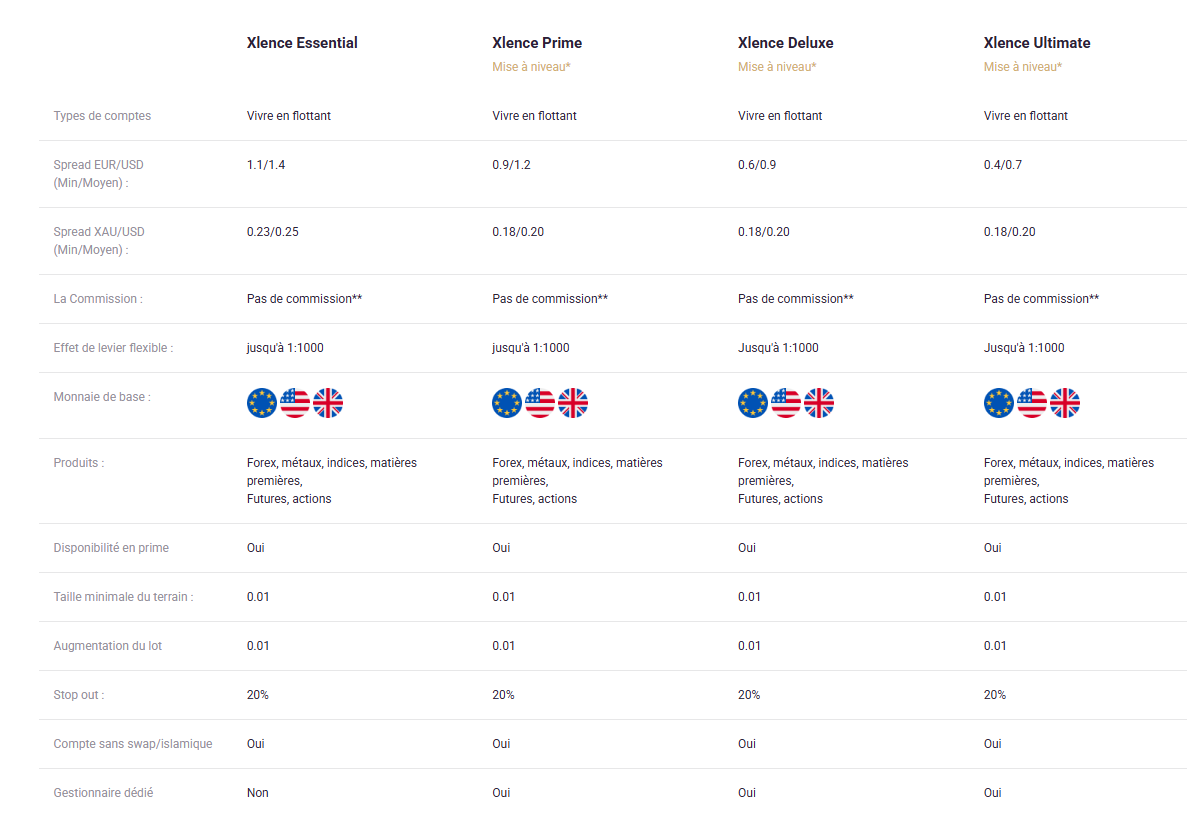The image size is (1187, 814).
Task: Open Mise à niveau link under Xlence Ultimate
Action: 1023,67
